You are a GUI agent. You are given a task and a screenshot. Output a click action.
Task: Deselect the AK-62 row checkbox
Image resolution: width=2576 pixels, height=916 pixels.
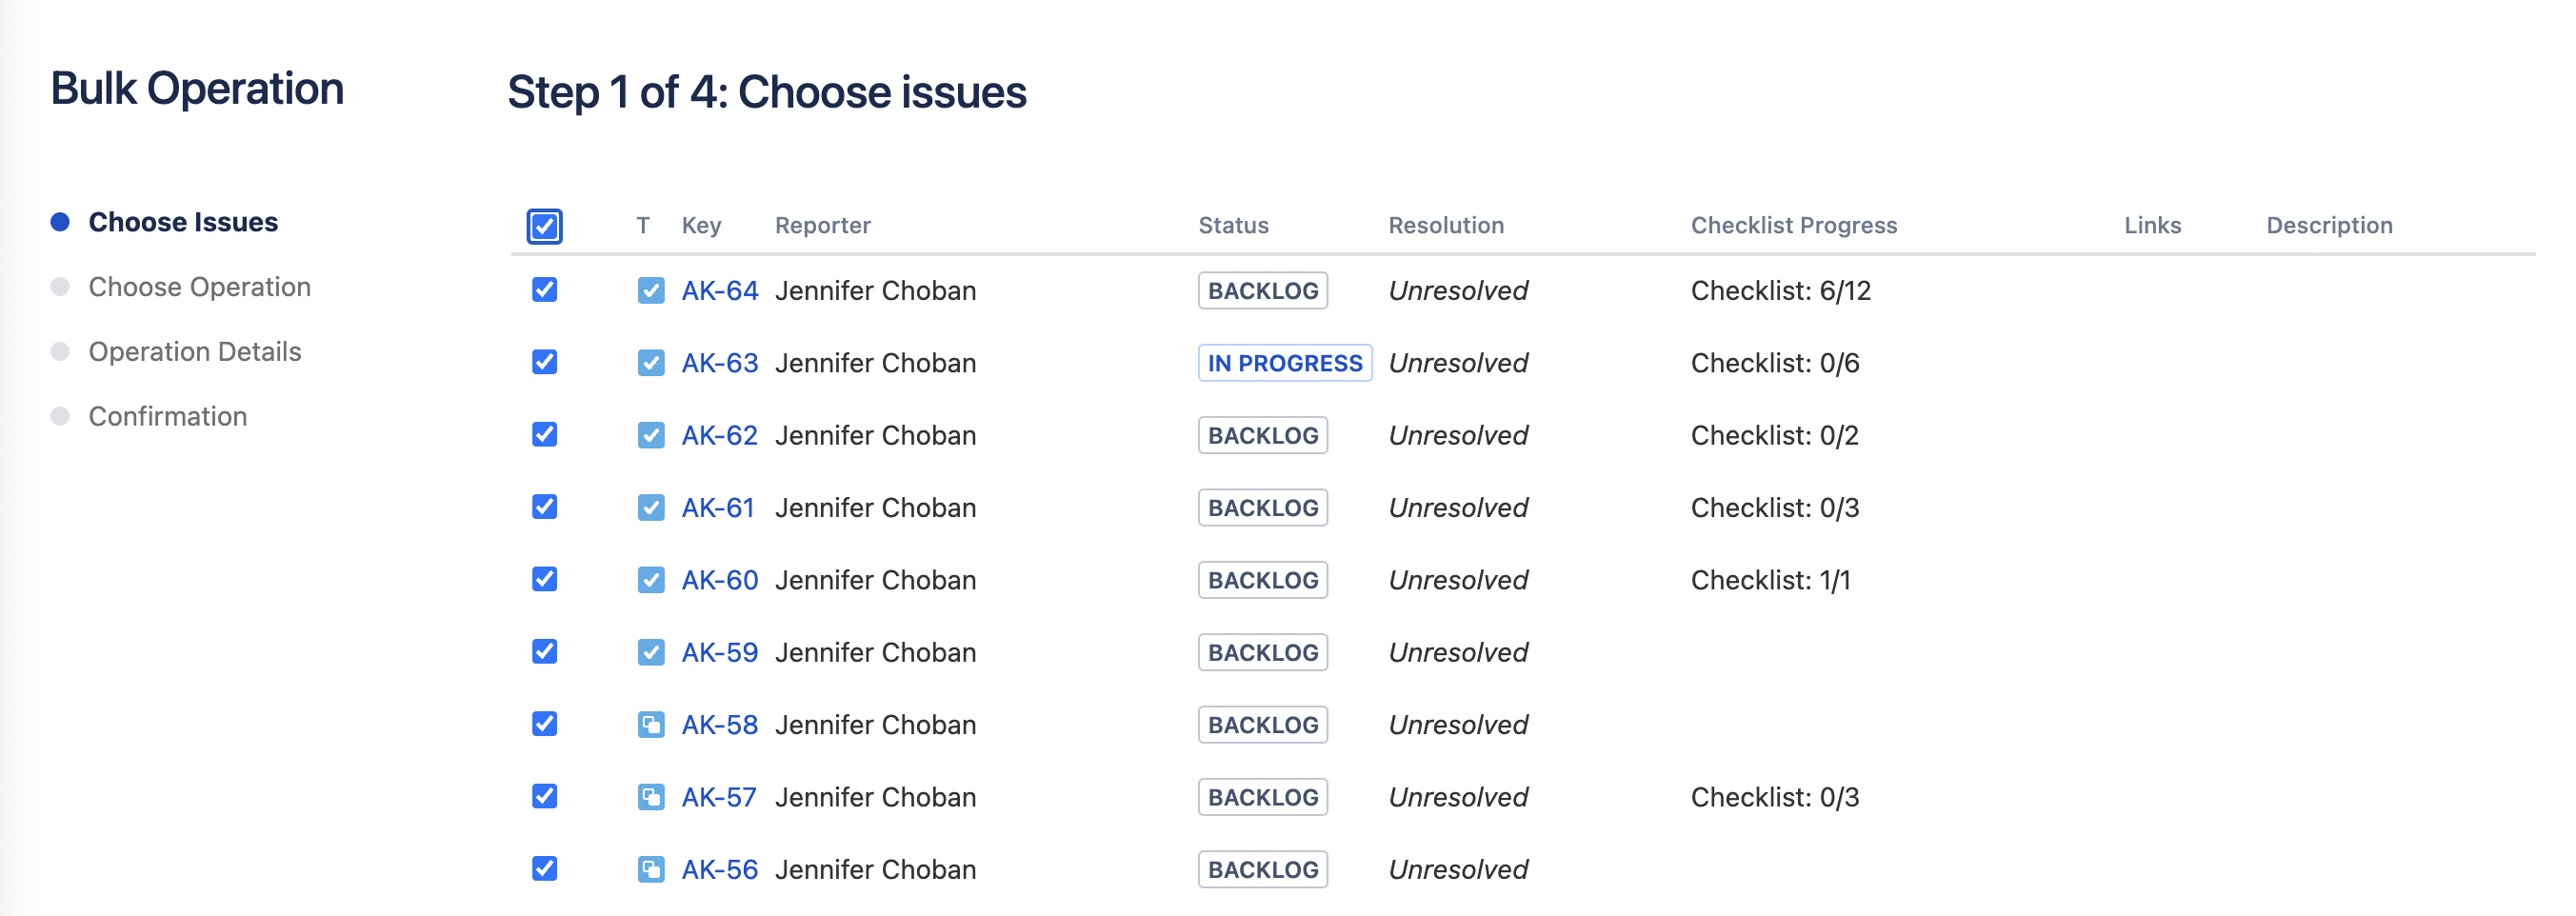click(x=544, y=435)
